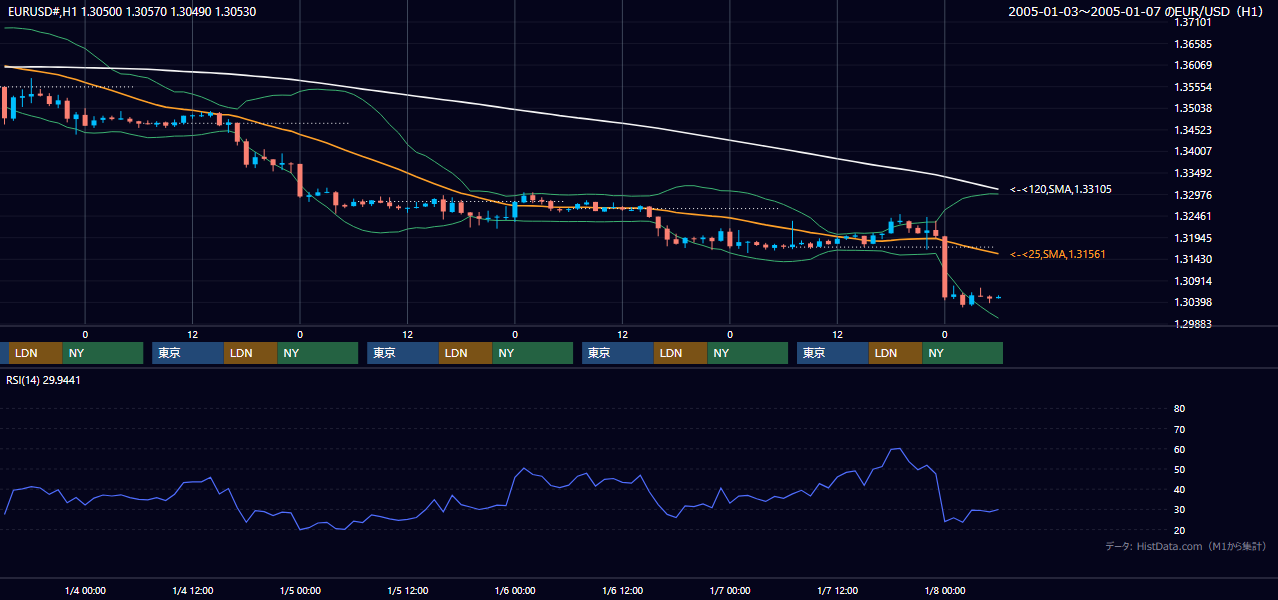
Task: Click price axis label 1.32976
Action: [1193, 195]
